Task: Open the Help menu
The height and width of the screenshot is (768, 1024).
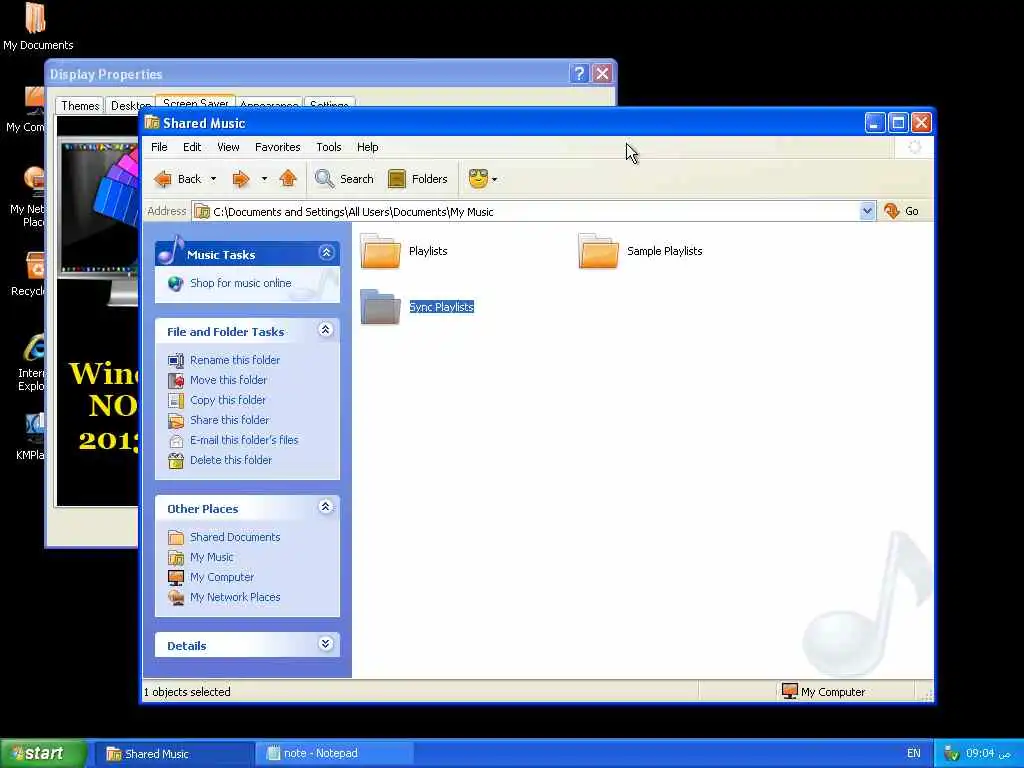Action: [368, 147]
